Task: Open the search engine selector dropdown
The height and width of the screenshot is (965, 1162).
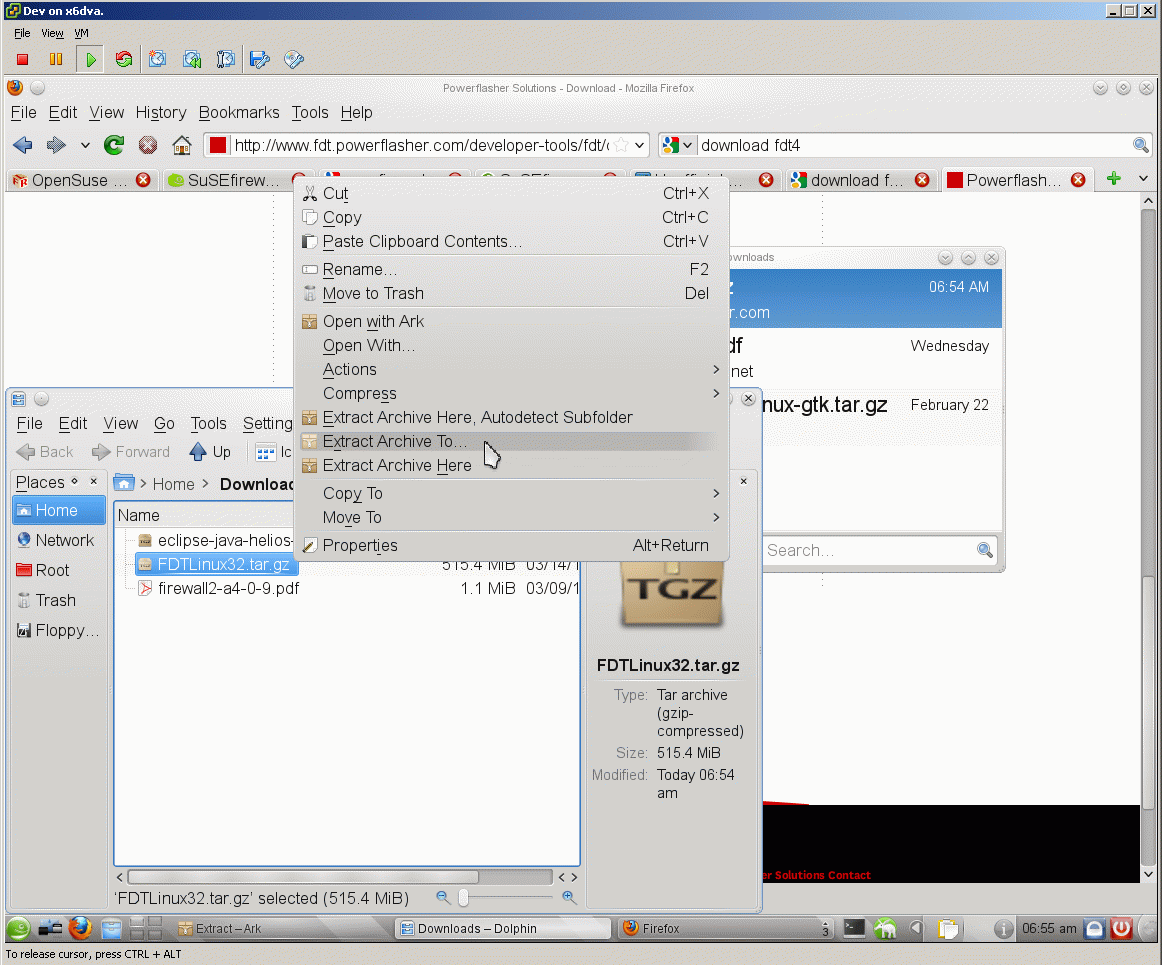Action: tap(677, 145)
